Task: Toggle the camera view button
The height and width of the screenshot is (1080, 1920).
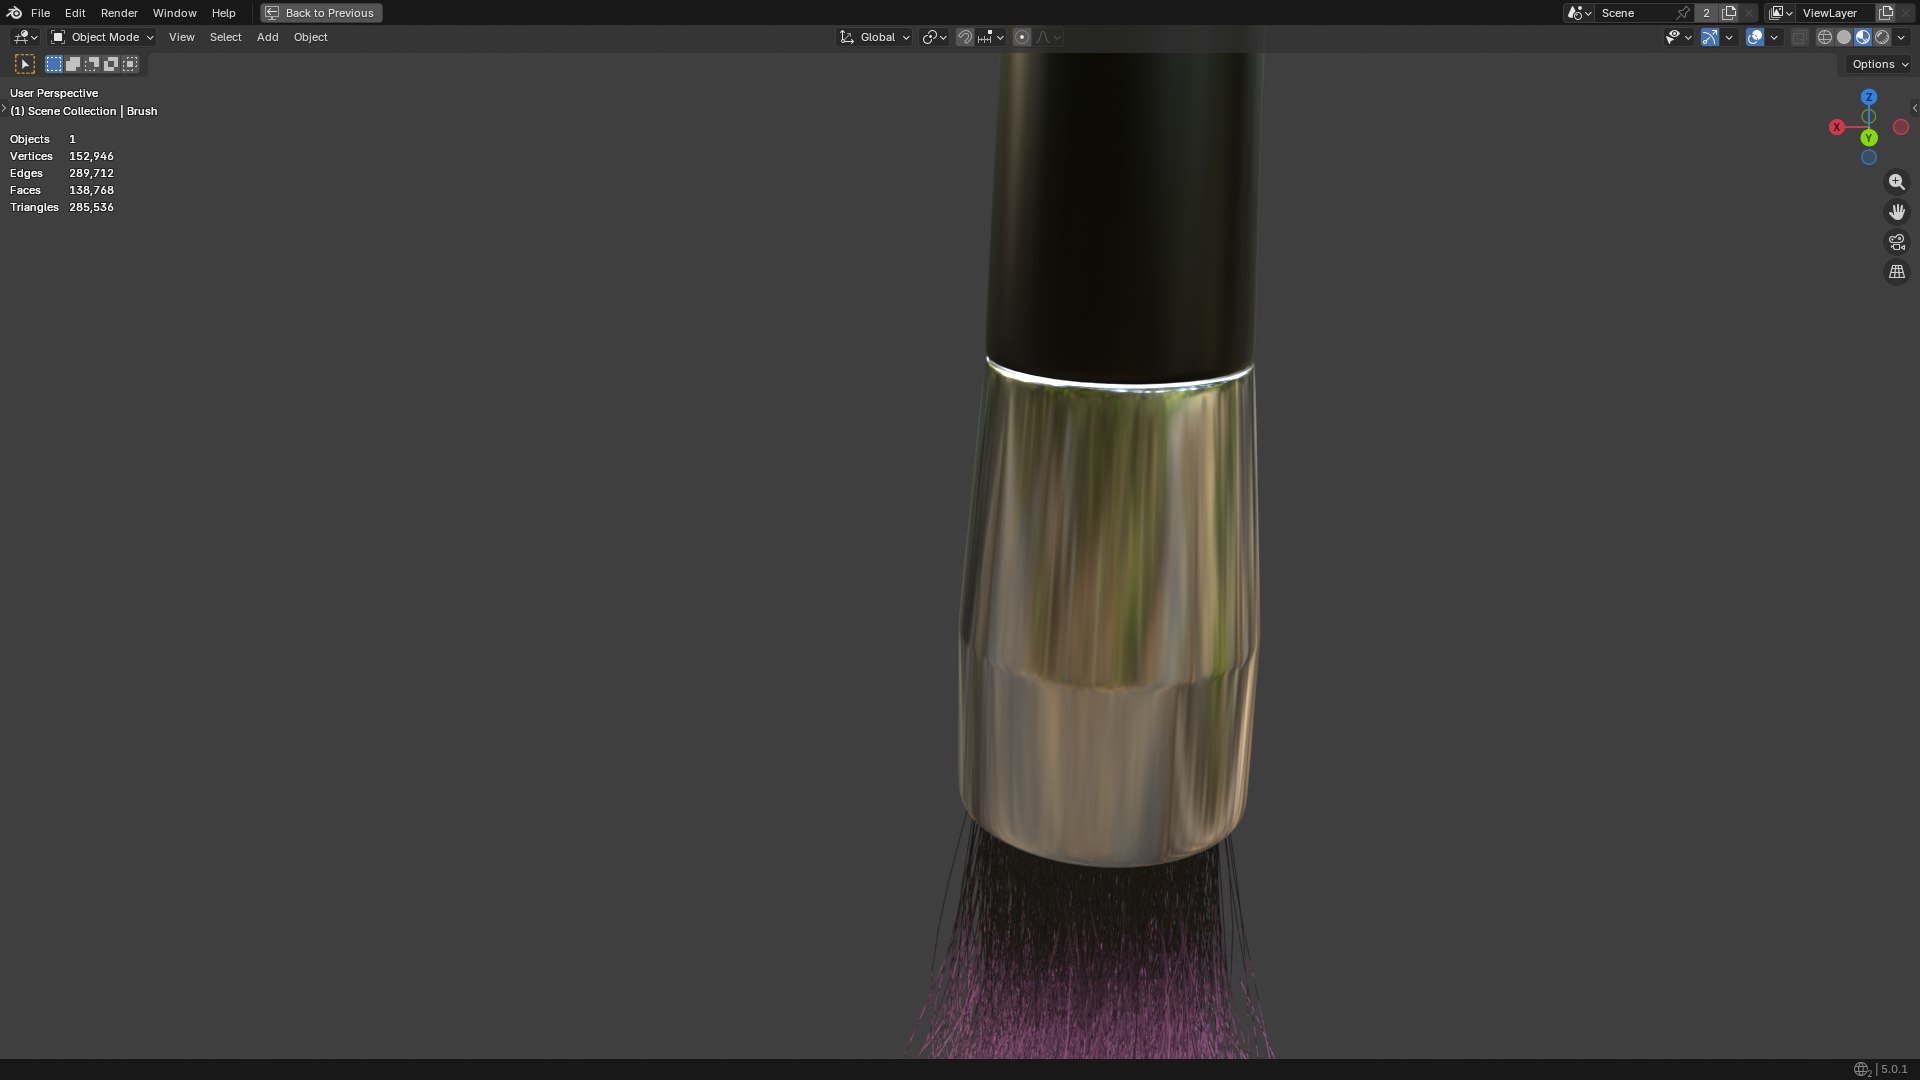Action: 1897,242
